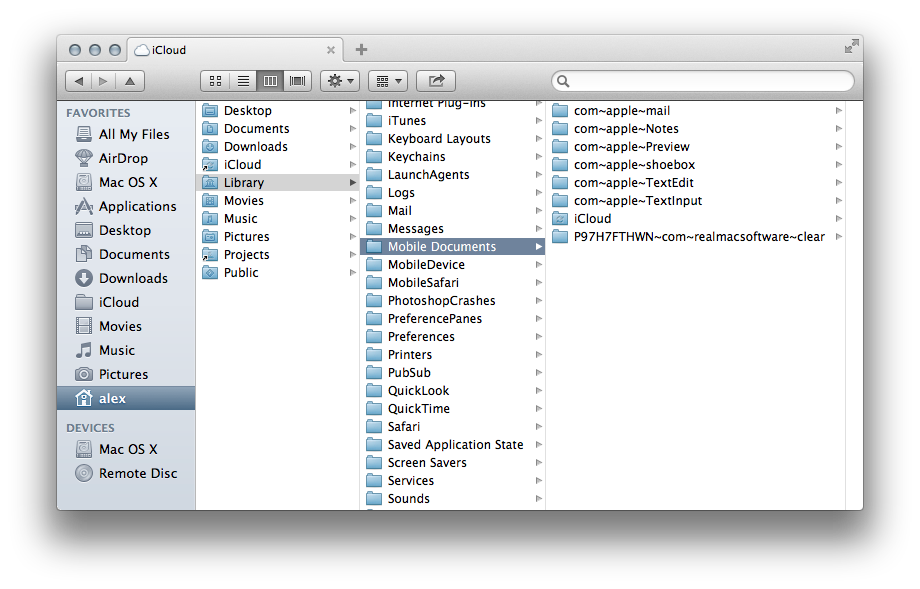Select the com~apple~shoebox folder
Screen dimensions: 920x589
[x=697, y=165]
